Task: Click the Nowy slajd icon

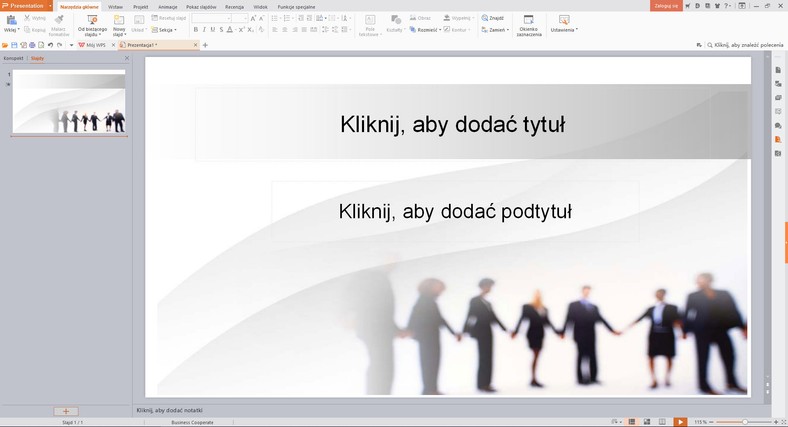Action: click(119, 19)
